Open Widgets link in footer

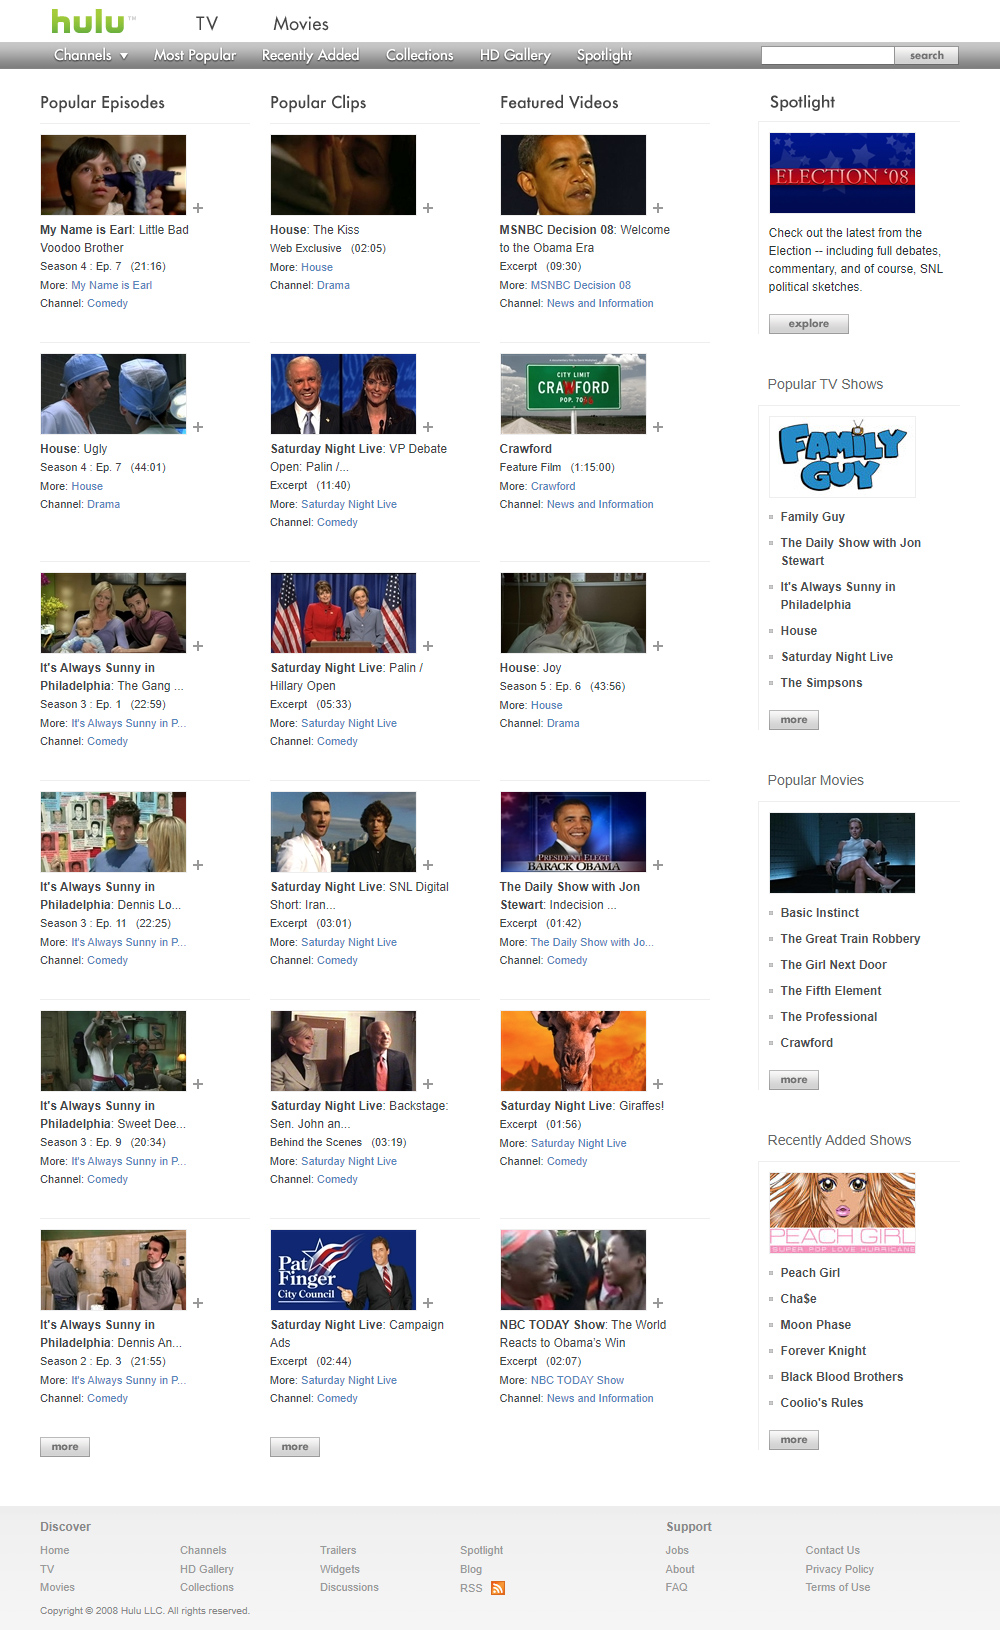click(340, 1569)
